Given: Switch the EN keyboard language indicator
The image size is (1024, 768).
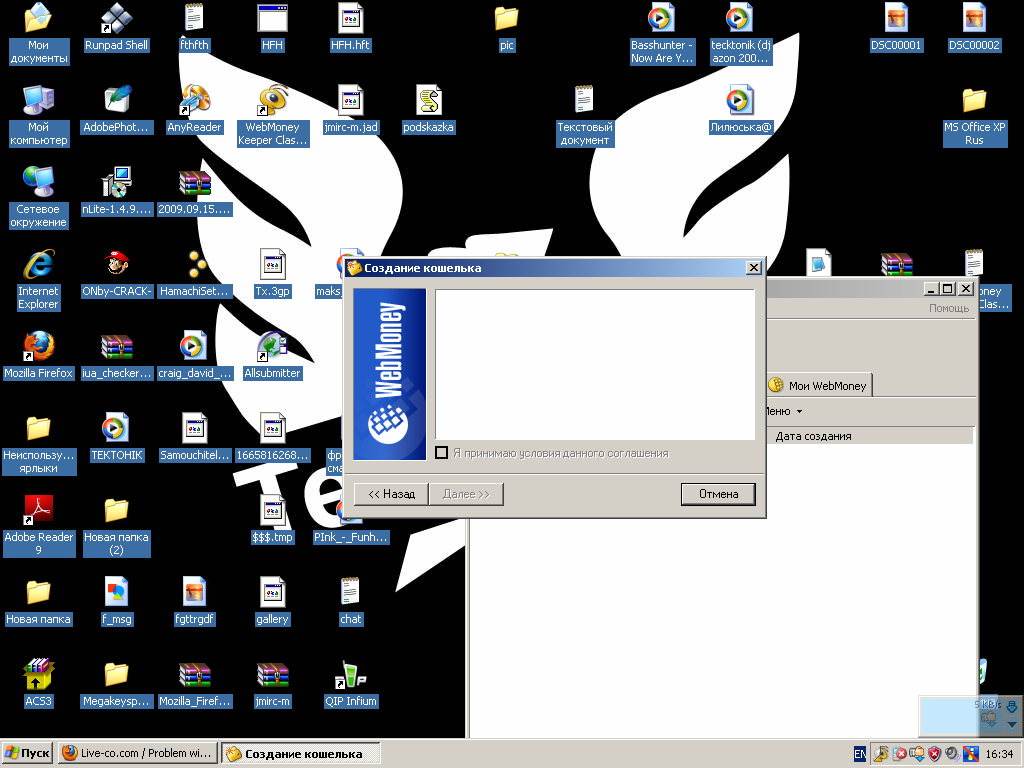Looking at the screenshot, I should 859,753.
